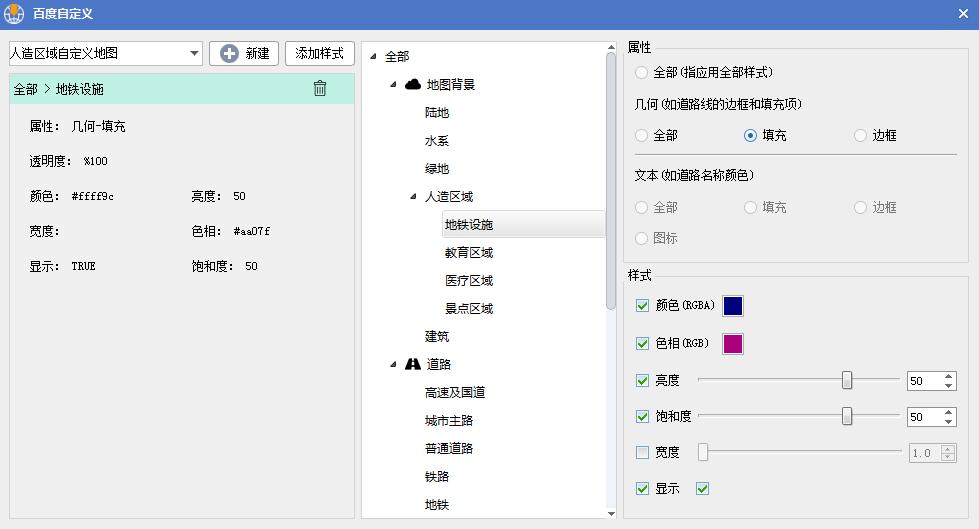The height and width of the screenshot is (529, 979).
Task: Select the 全部 > 地铁设施 style header
Action: 182,89
